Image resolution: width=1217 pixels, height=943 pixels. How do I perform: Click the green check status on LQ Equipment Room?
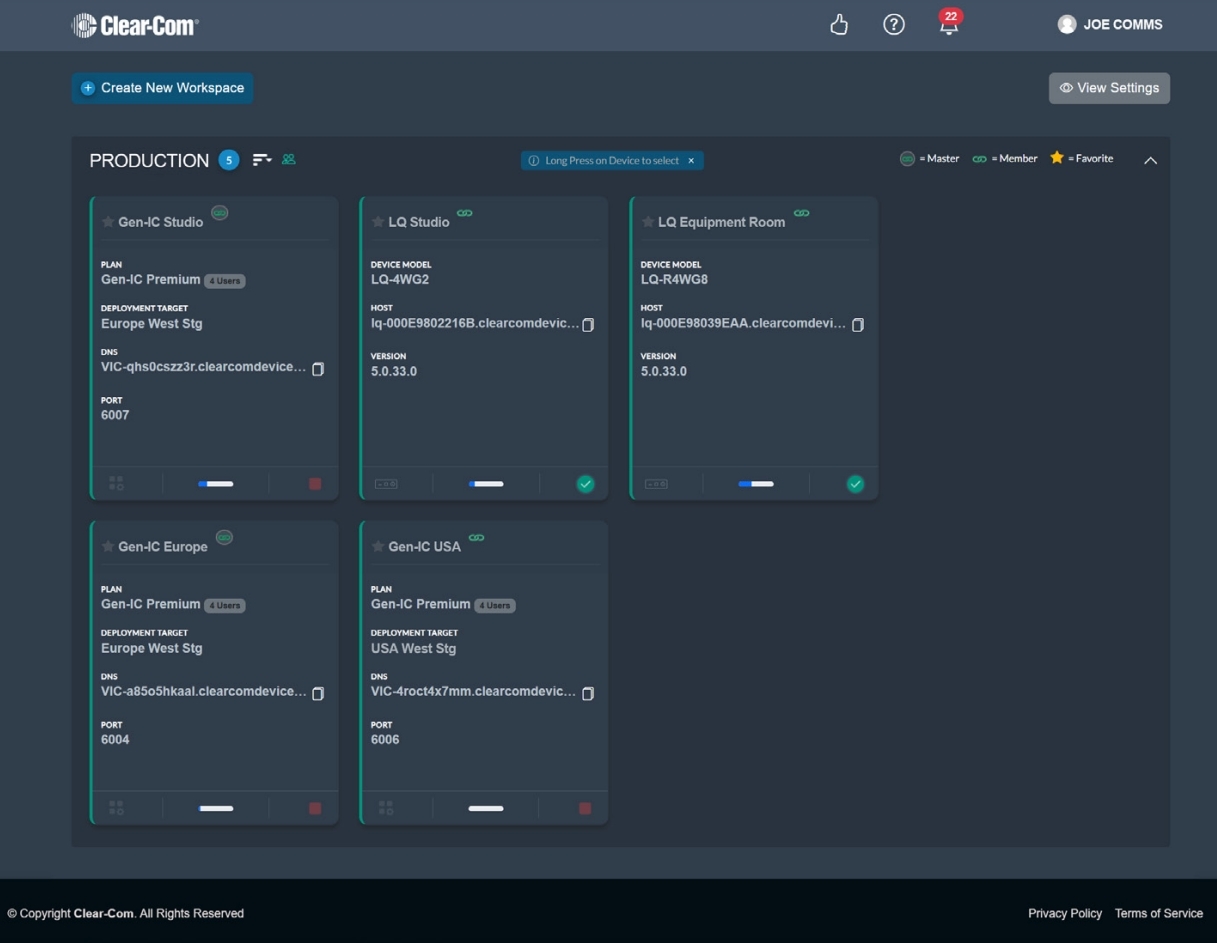855,484
